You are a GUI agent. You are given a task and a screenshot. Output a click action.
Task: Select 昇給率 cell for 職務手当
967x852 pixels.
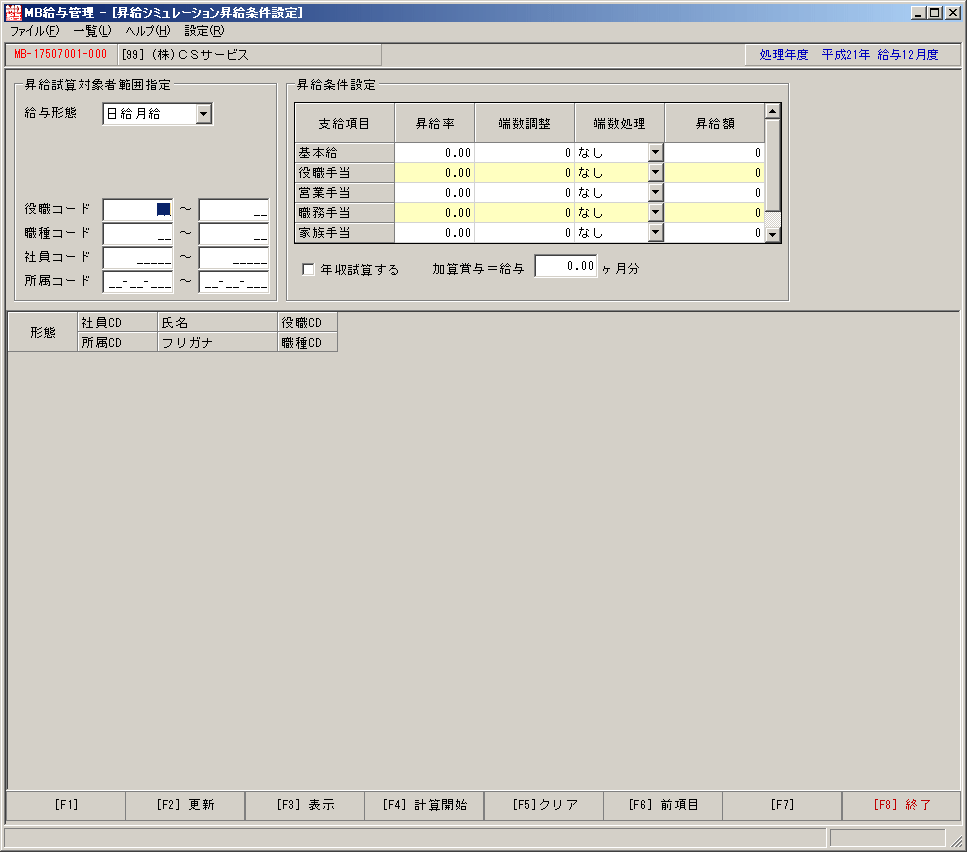[434, 213]
